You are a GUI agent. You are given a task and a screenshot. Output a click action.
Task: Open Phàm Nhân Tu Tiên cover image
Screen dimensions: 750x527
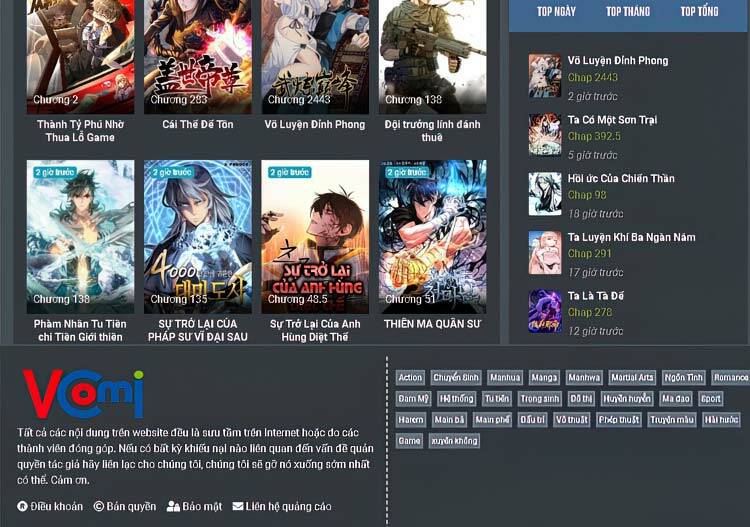pos(80,236)
